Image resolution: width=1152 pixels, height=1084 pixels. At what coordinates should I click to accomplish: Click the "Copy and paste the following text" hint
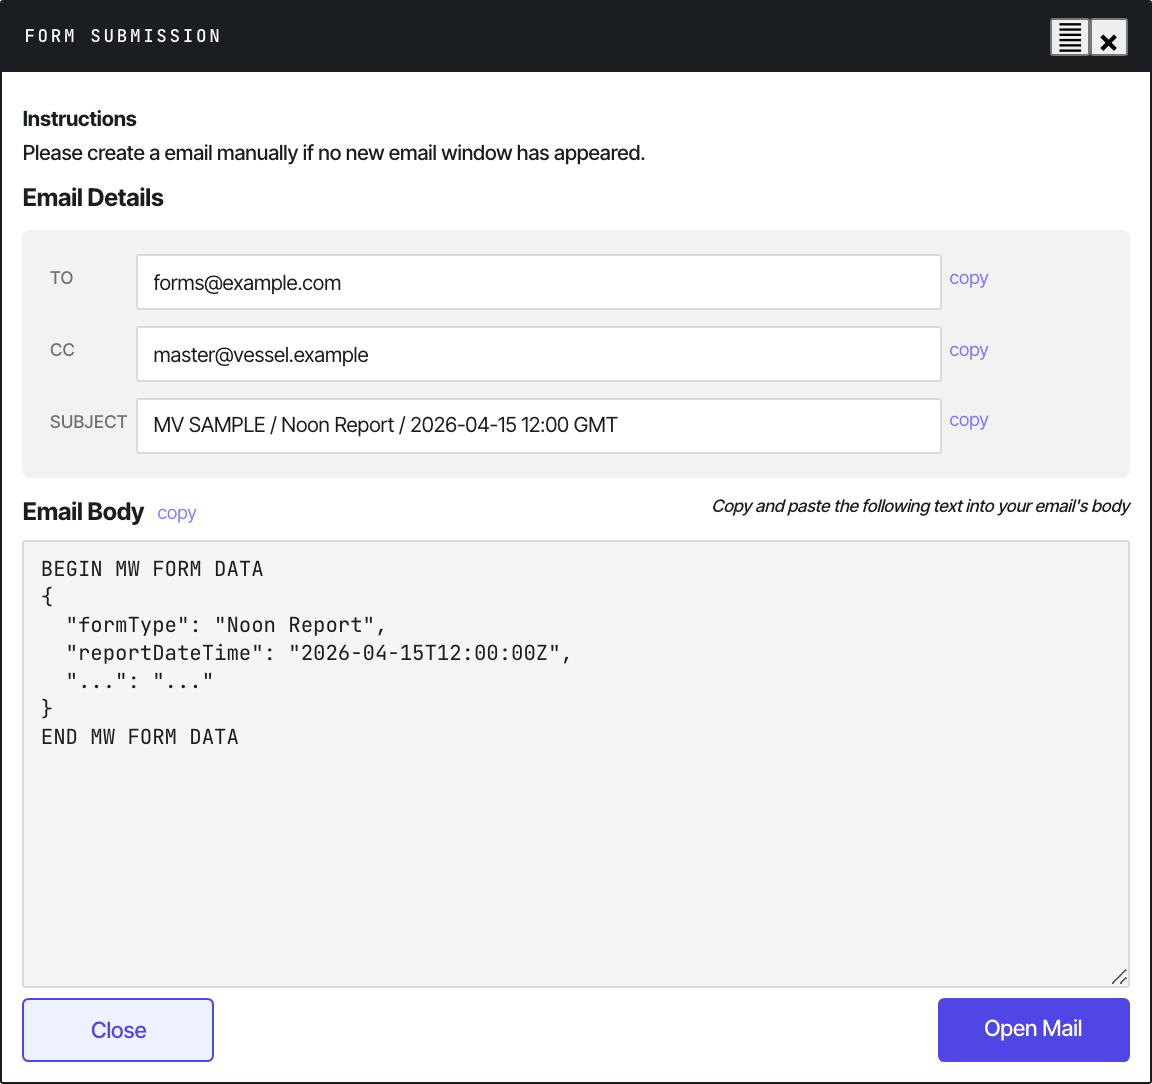click(x=921, y=506)
